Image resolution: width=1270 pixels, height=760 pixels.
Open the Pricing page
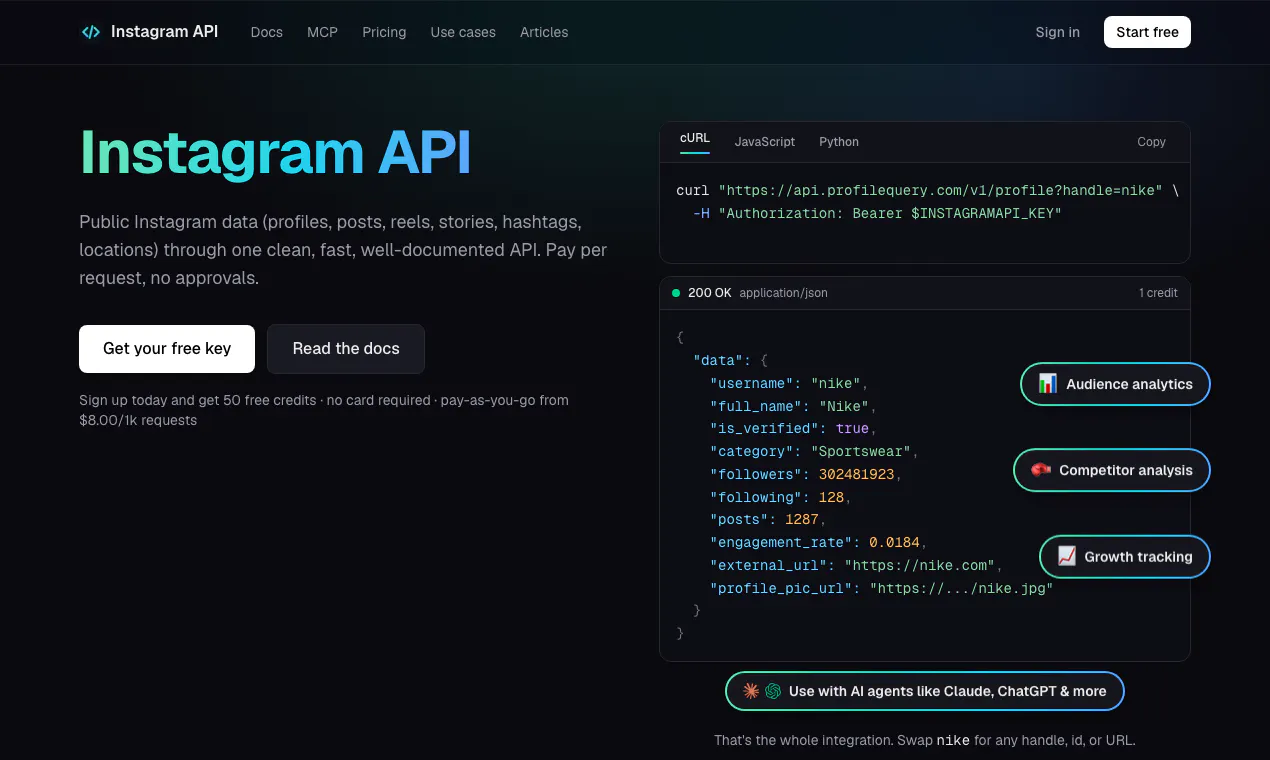pos(384,32)
